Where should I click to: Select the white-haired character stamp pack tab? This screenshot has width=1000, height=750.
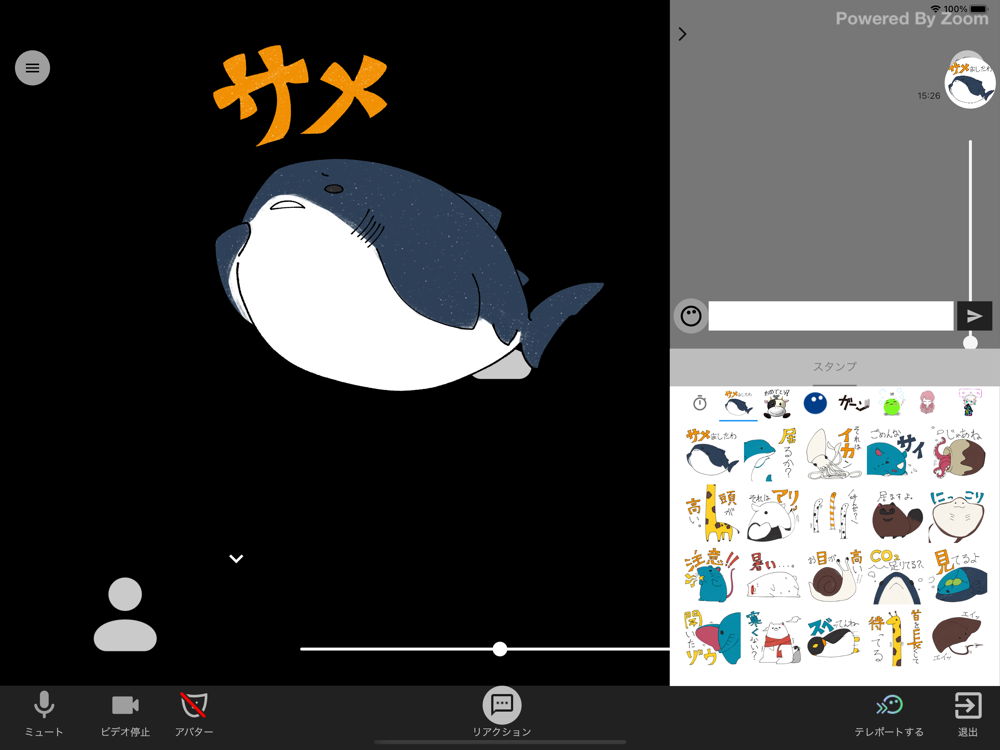click(x=969, y=404)
